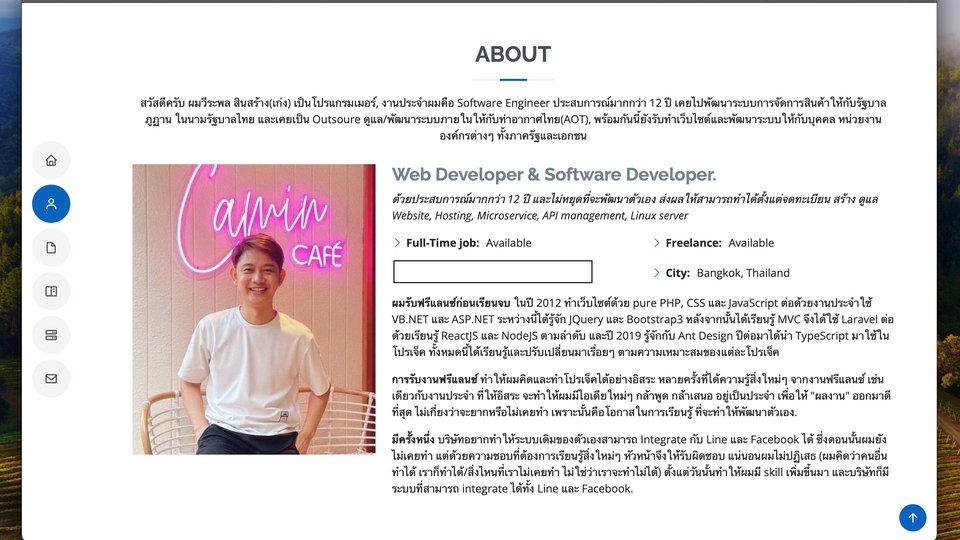
Task: Click the blank box under Full-Time job
Action: (493, 272)
